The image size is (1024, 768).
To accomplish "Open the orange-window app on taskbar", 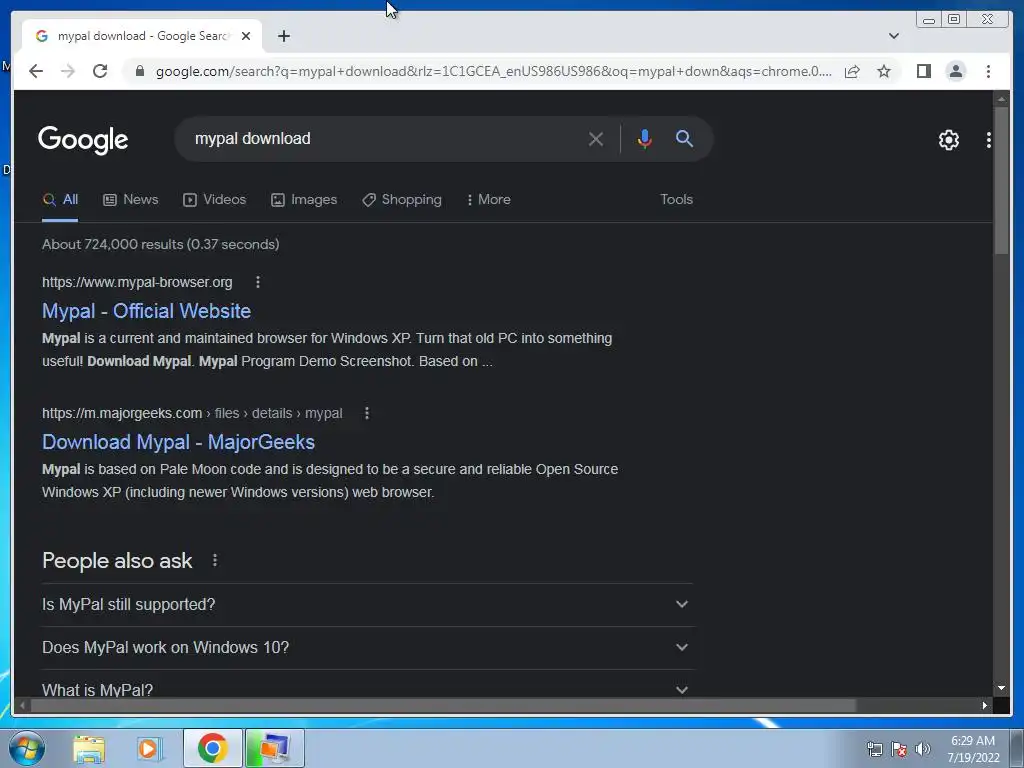I will coord(274,748).
